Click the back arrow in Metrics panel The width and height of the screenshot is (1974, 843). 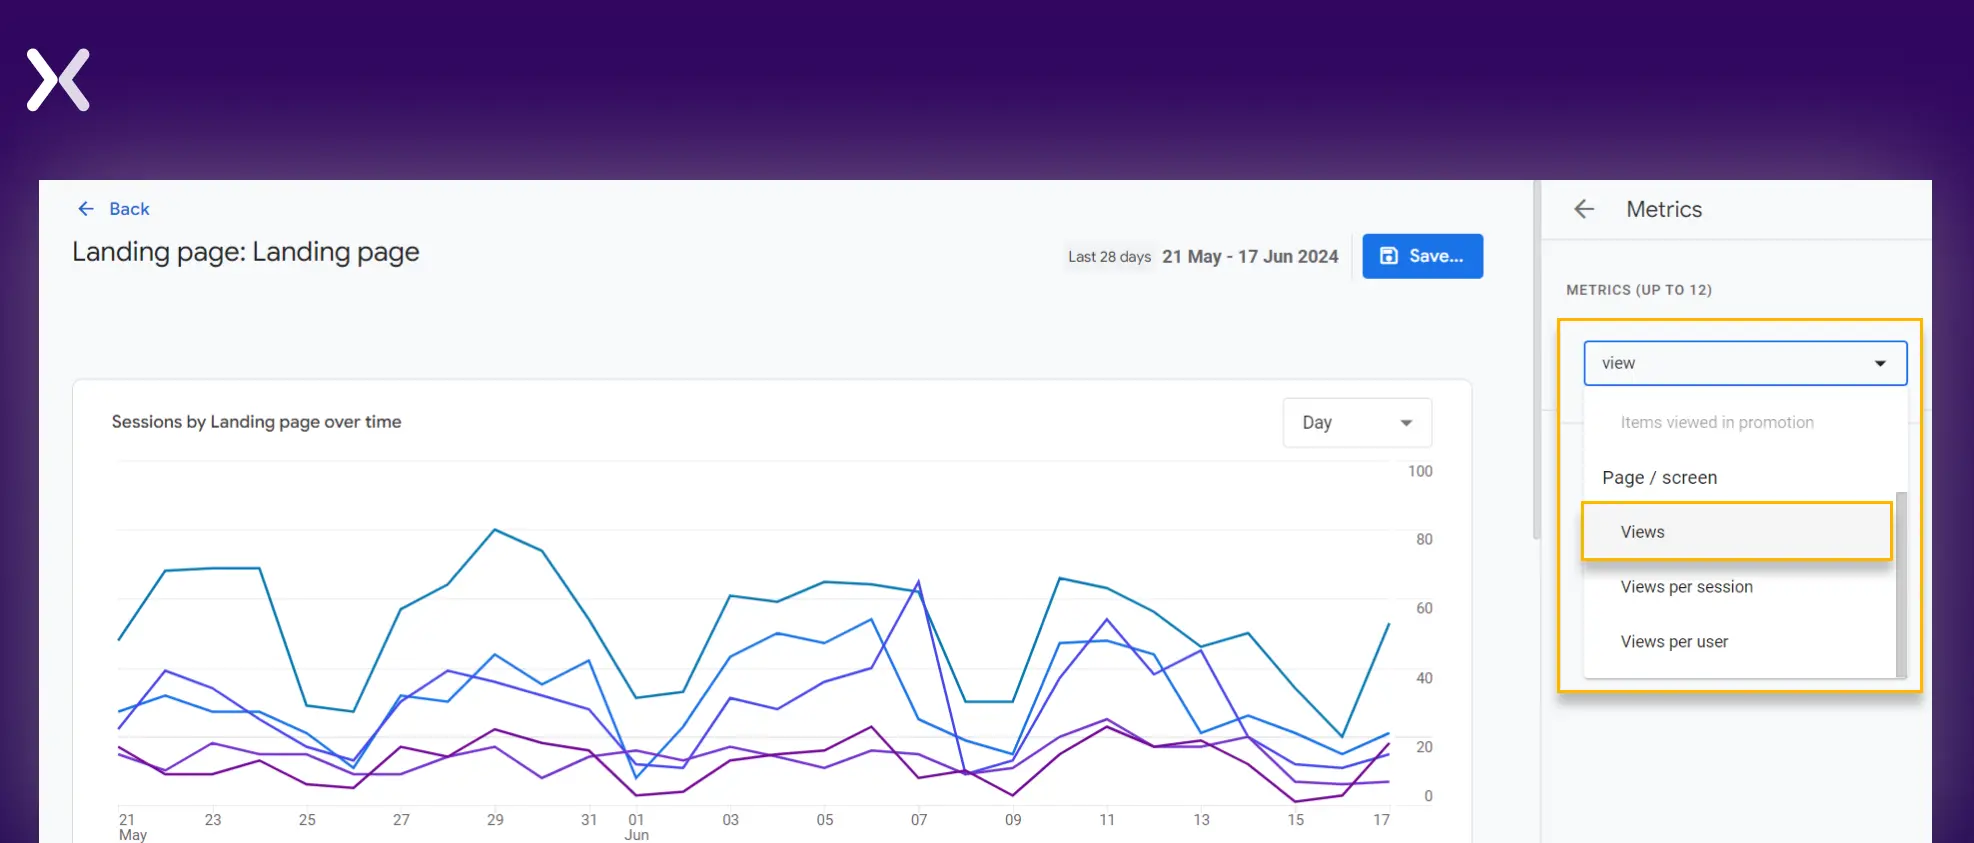point(1584,209)
